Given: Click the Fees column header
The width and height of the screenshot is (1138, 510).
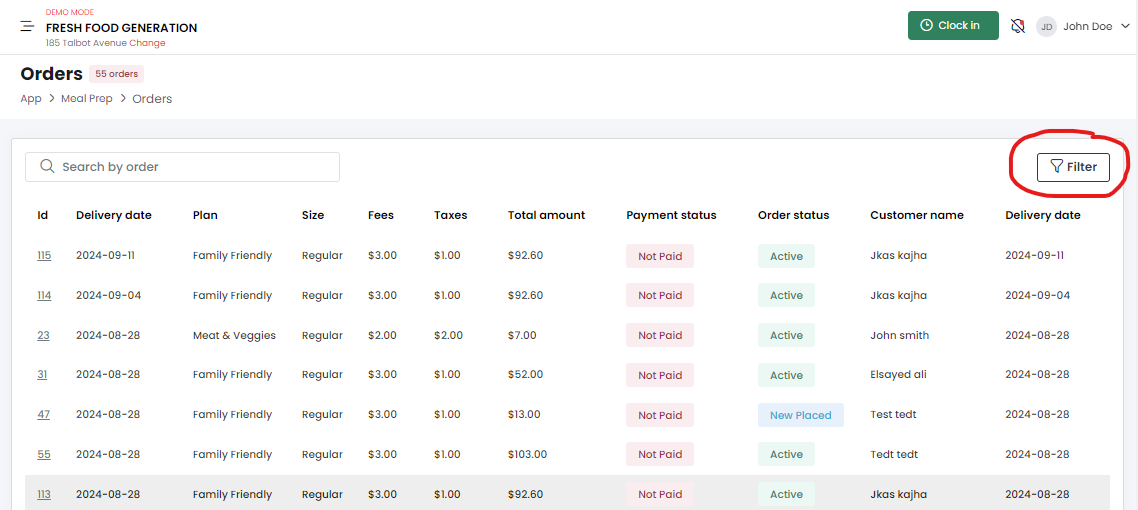Looking at the screenshot, I should 381,215.
